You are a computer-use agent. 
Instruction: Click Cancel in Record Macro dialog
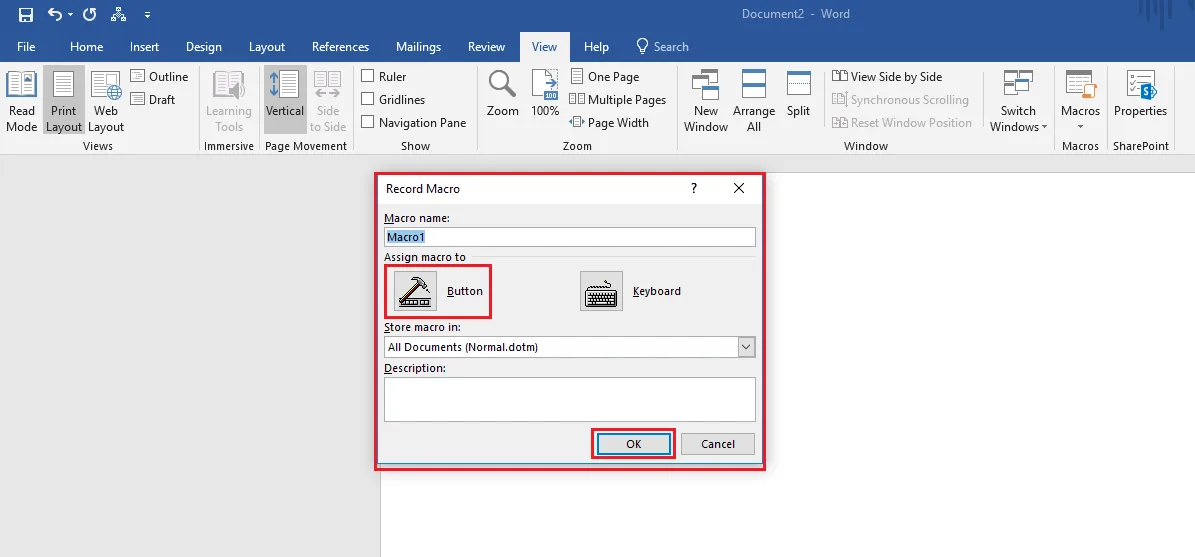click(718, 443)
